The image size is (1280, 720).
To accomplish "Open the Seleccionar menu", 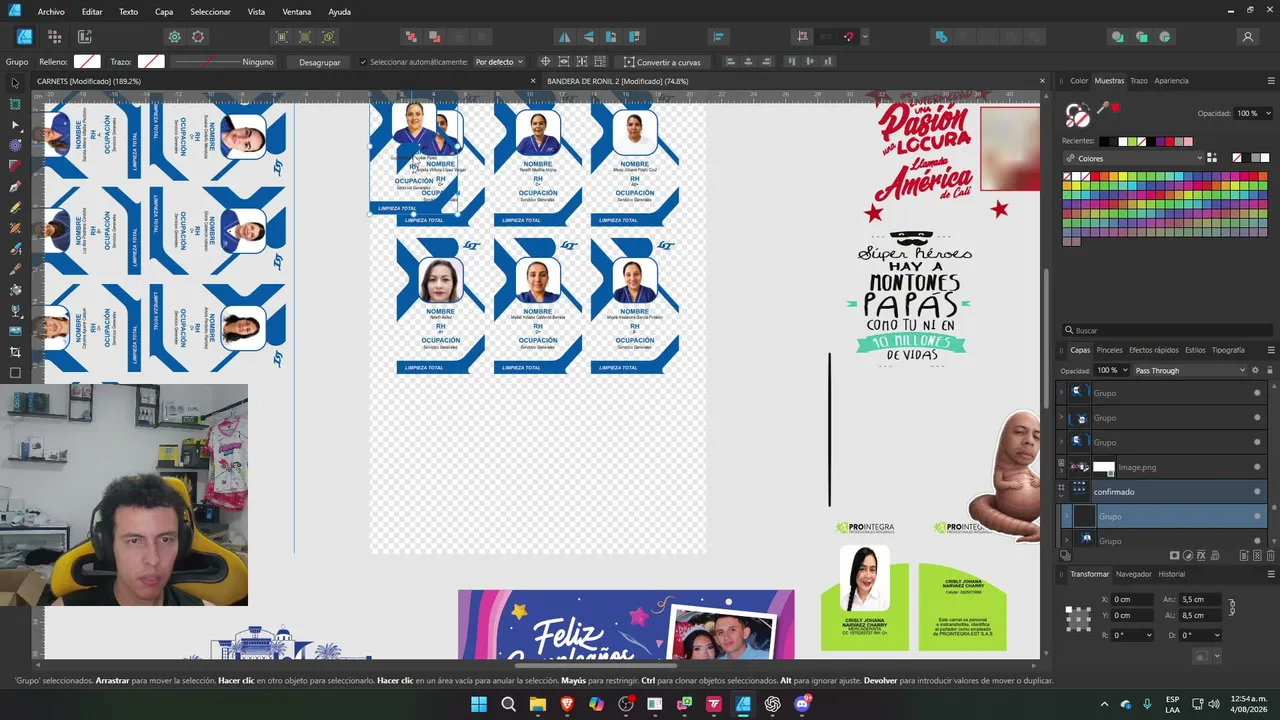I will [x=210, y=12].
